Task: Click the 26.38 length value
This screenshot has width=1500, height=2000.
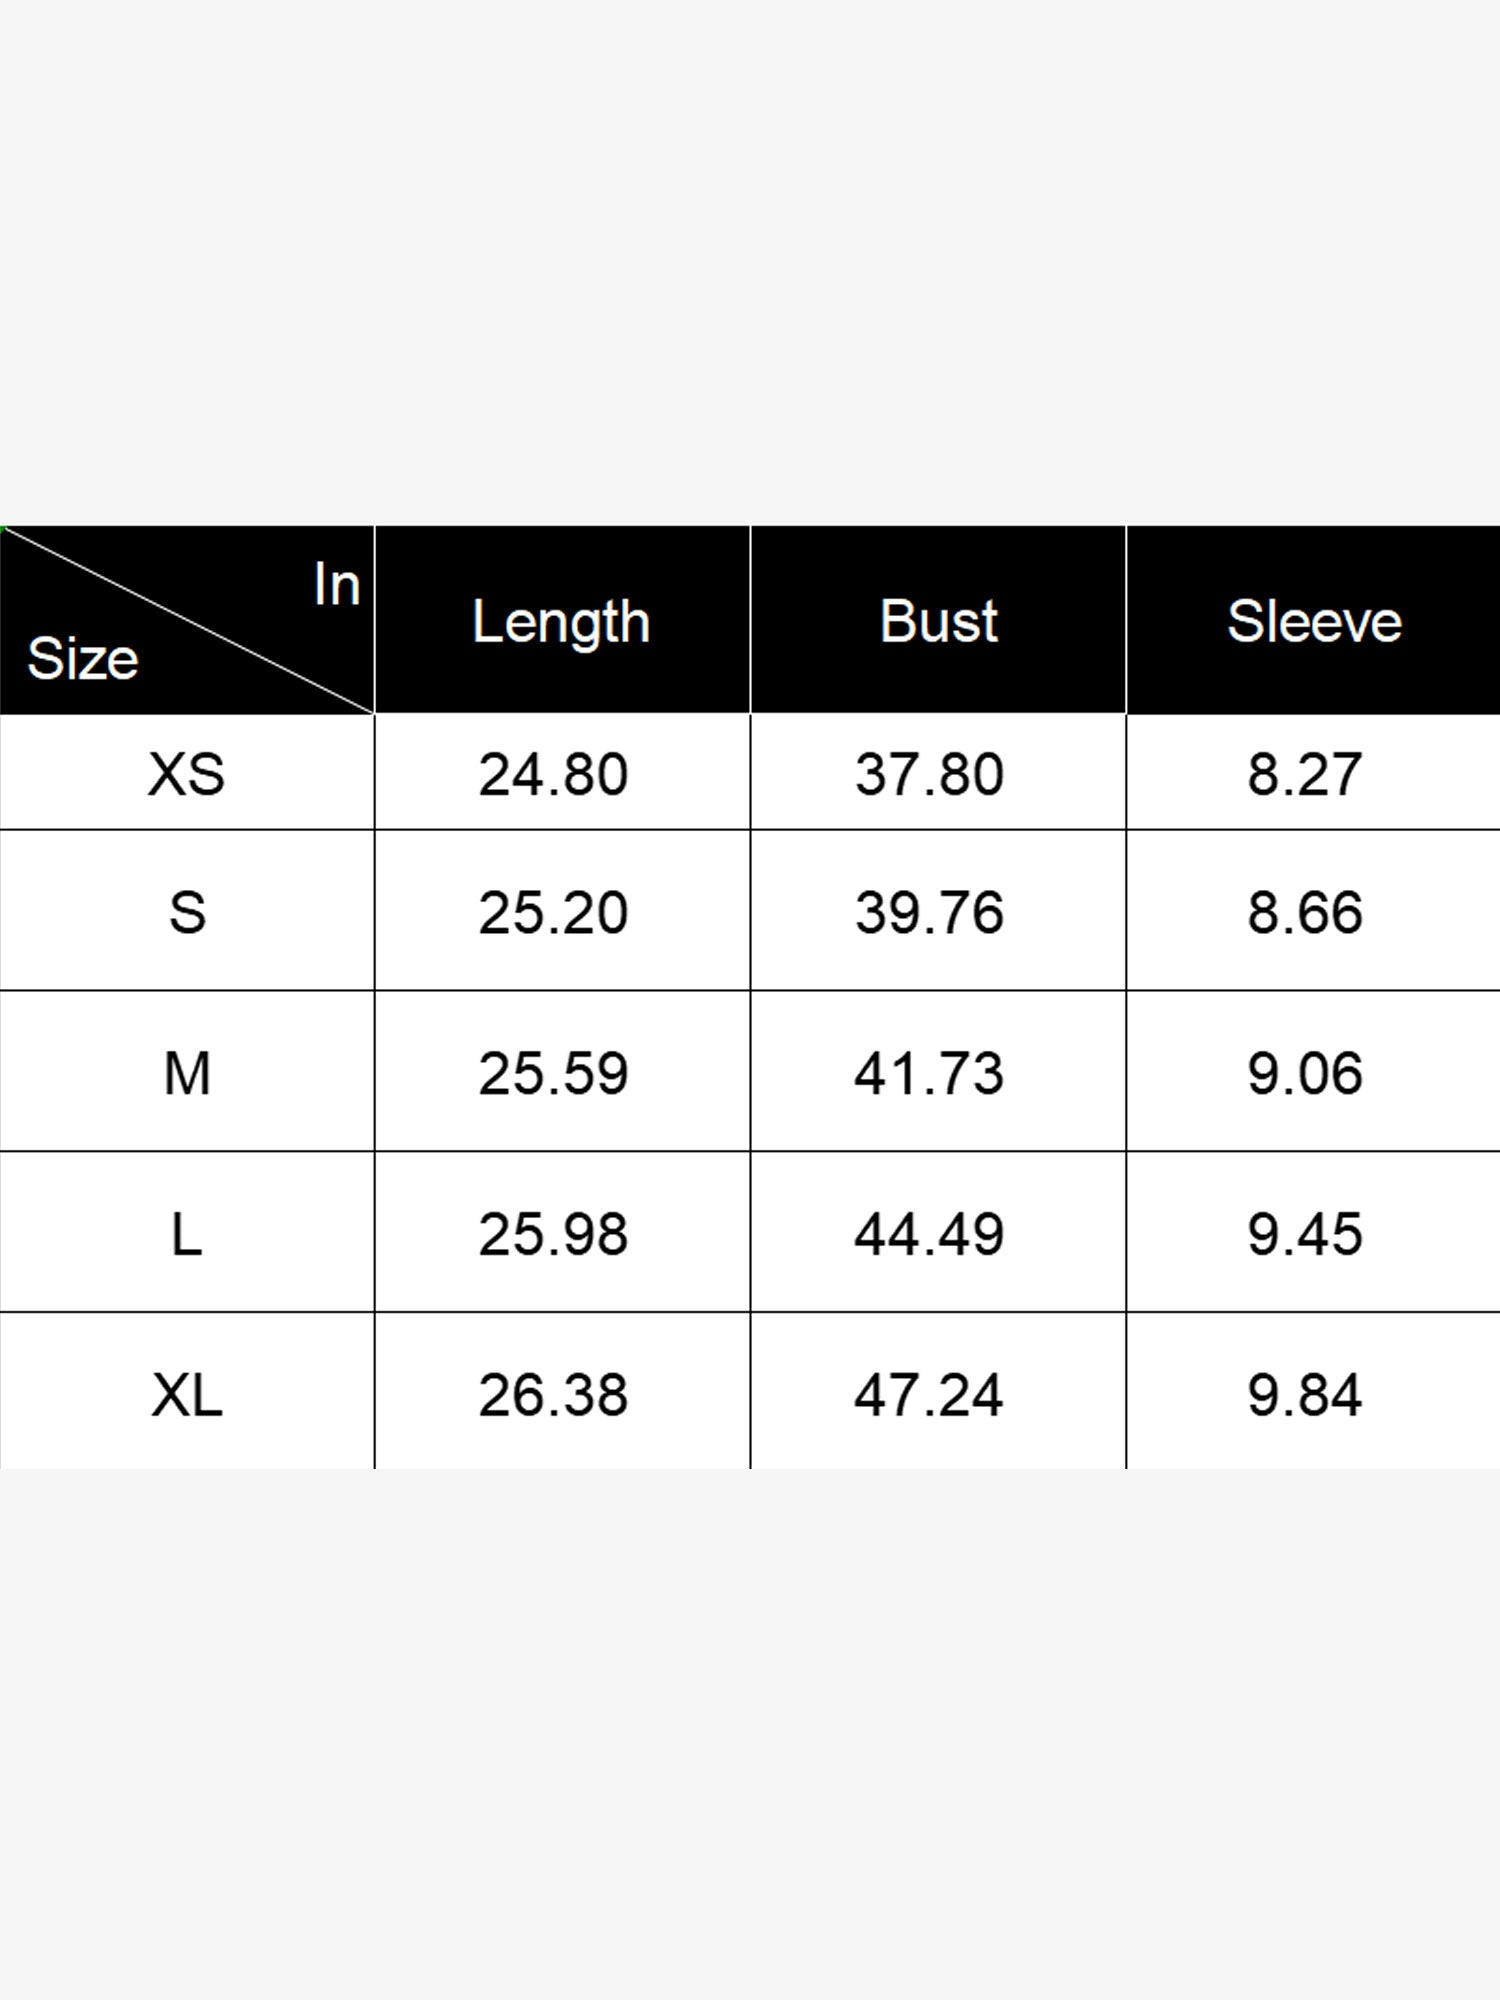Action: [x=553, y=1395]
